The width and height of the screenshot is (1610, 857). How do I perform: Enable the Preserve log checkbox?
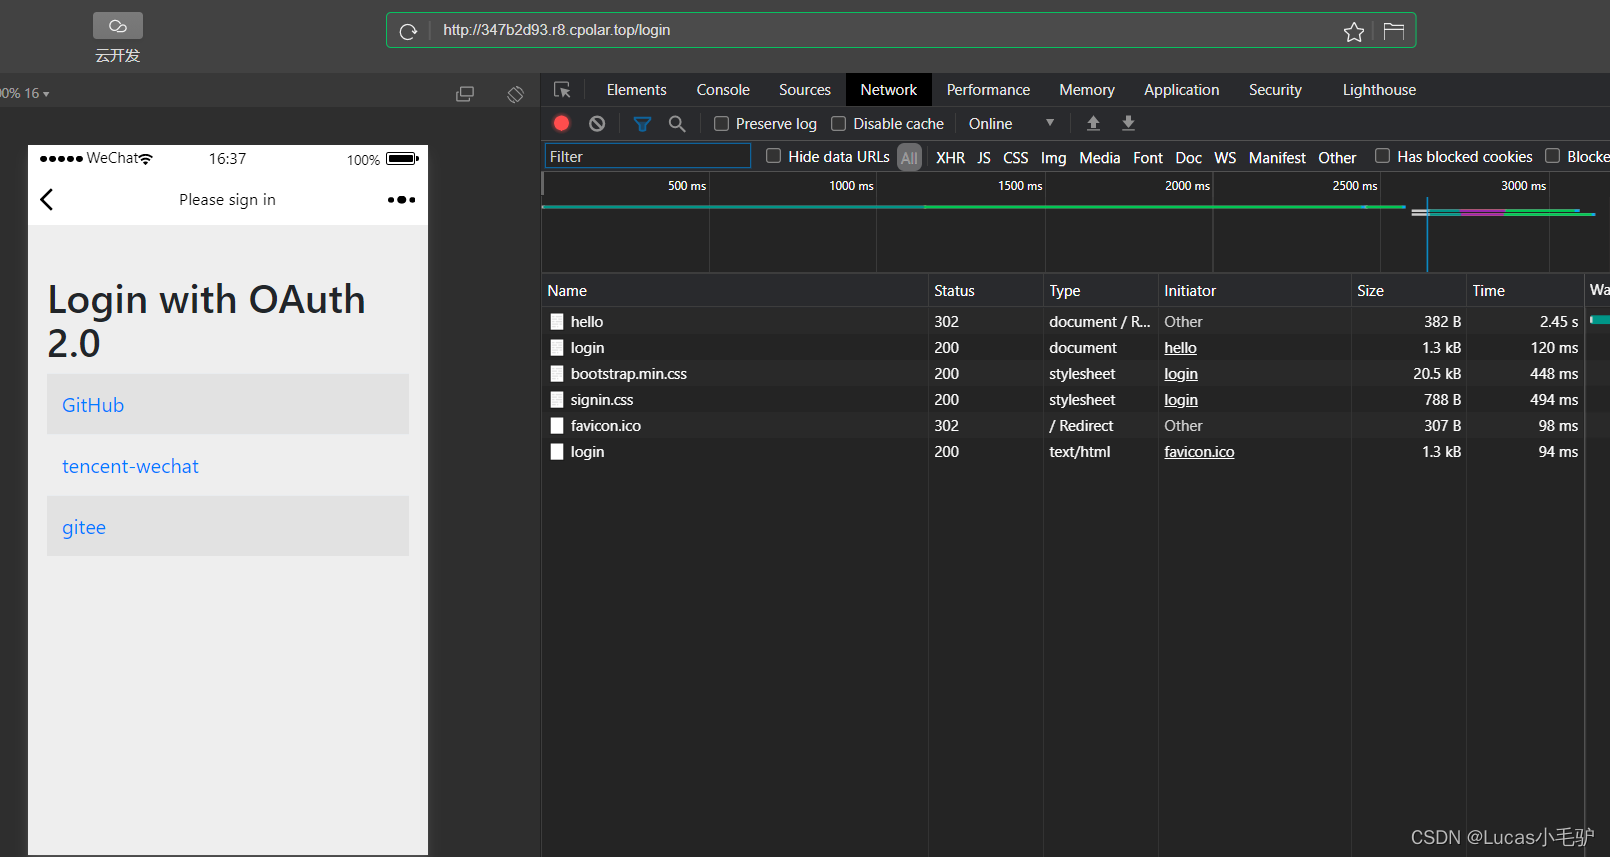(721, 124)
